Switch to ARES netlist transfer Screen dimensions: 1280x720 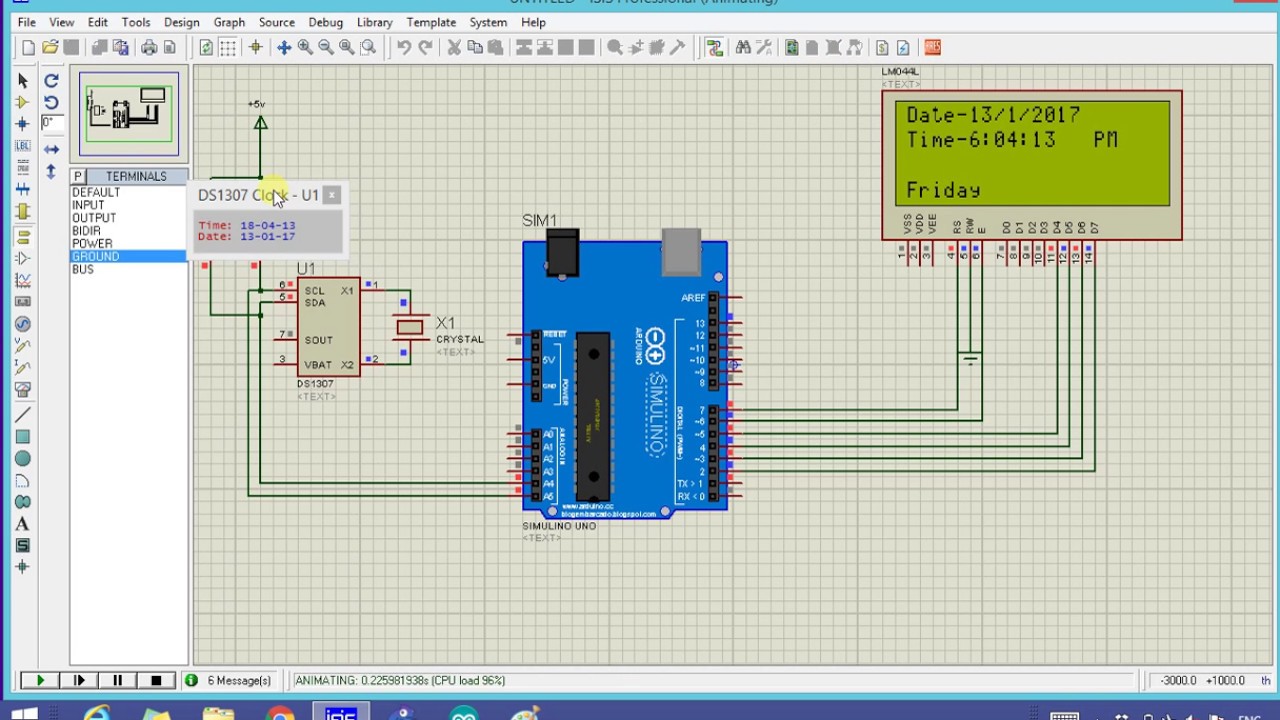(x=932, y=47)
